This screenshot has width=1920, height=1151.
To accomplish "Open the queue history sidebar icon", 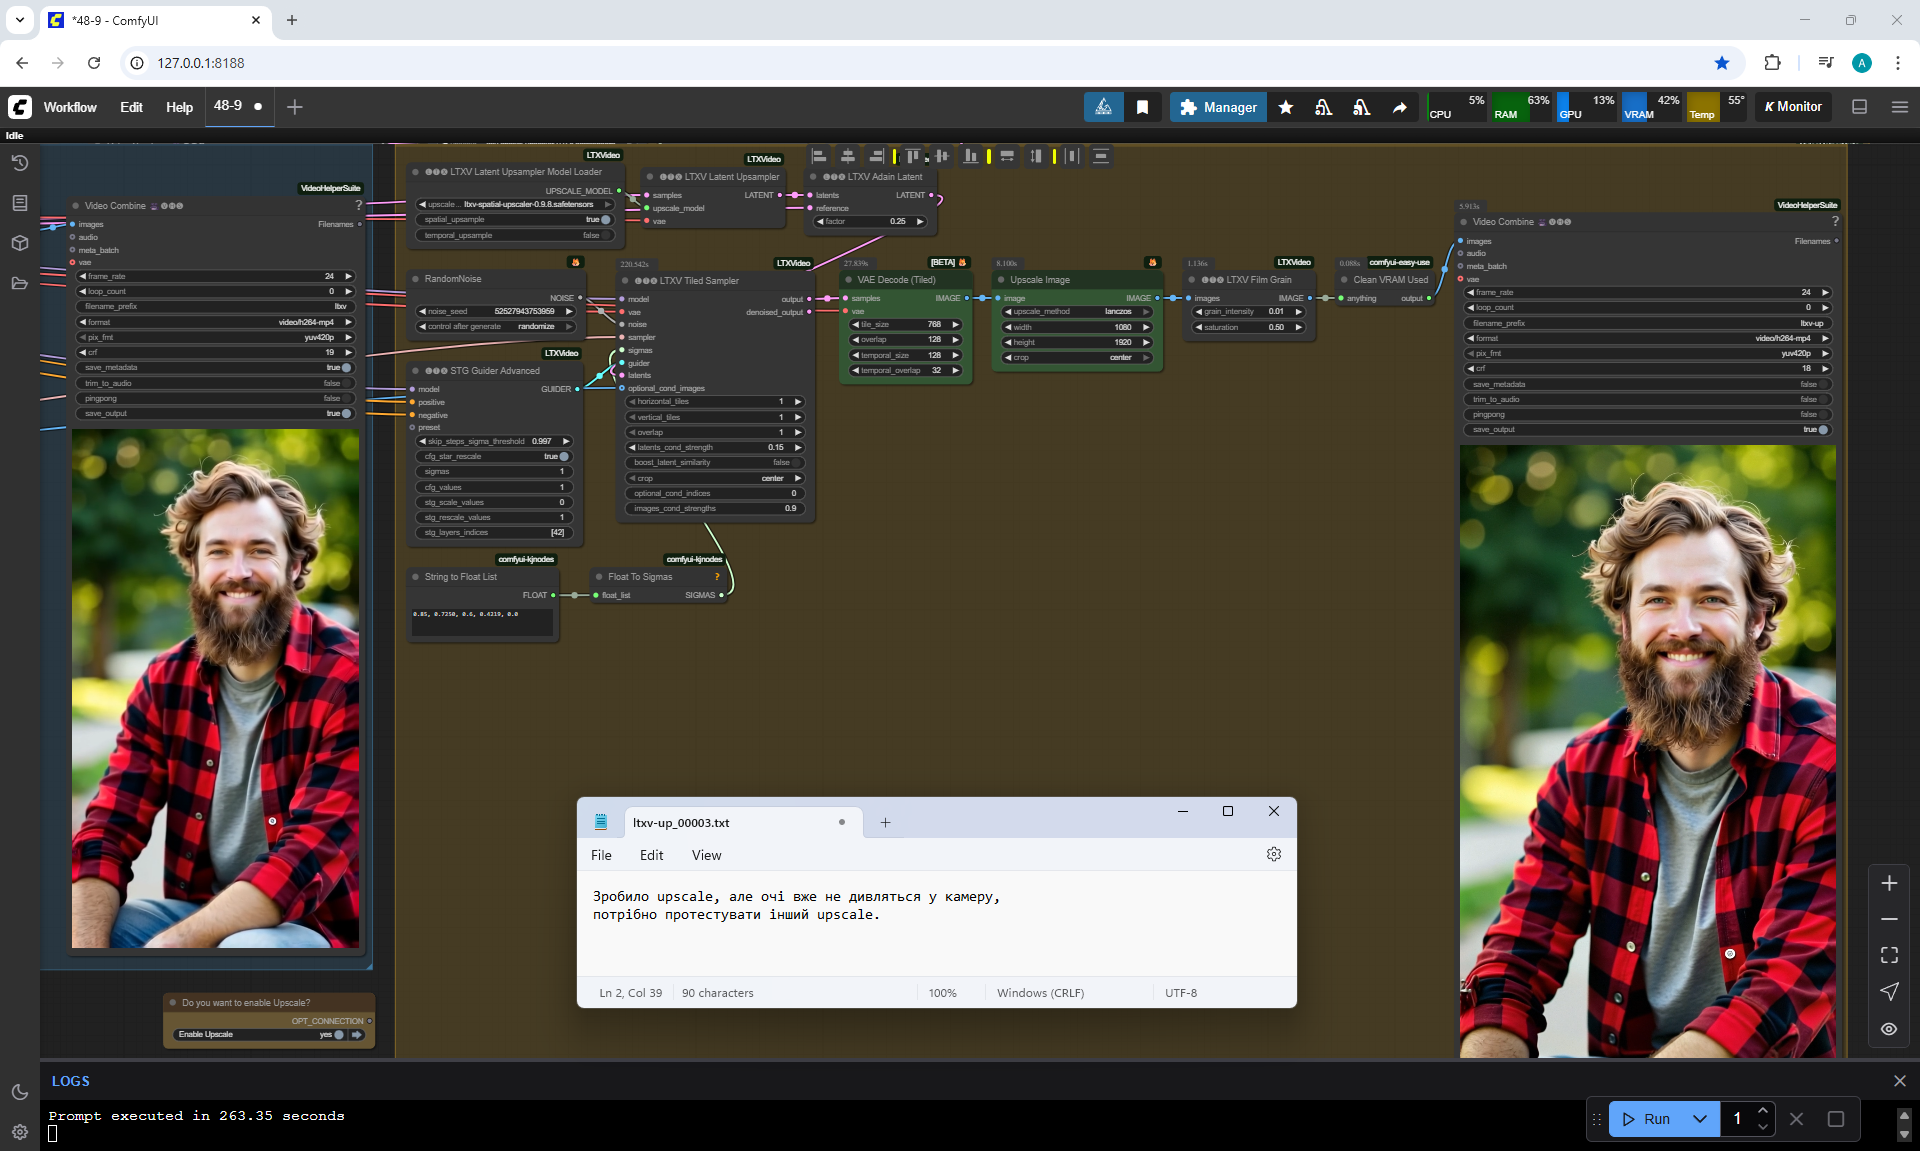I will coord(19,163).
